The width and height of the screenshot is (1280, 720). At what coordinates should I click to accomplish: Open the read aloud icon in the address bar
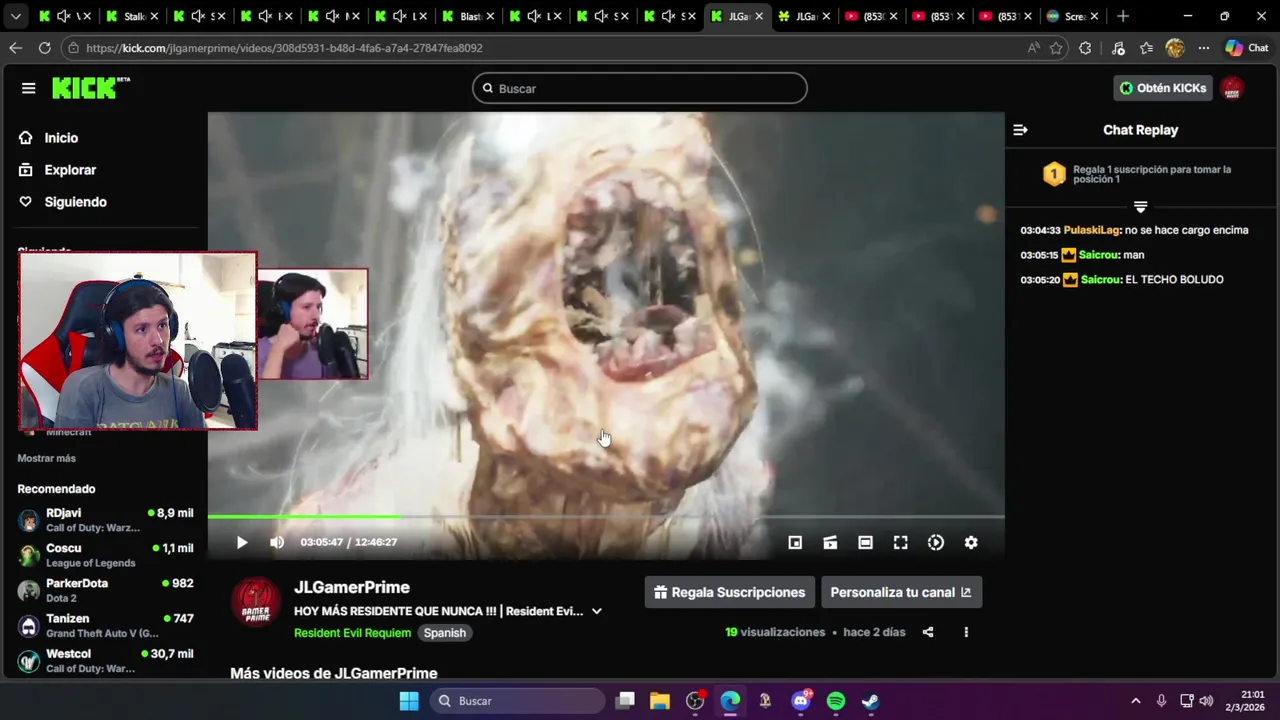pyautogui.click(x=1033, y=48)
